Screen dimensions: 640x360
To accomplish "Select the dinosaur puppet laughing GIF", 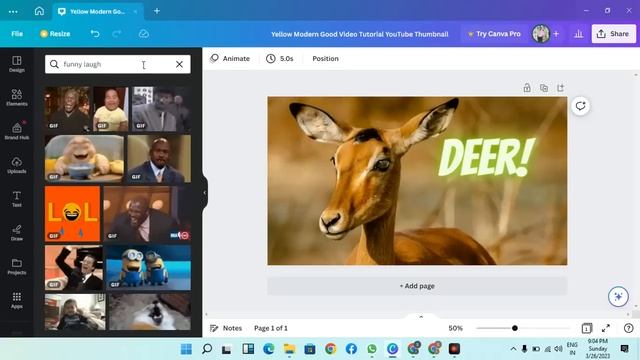I will pyautogui.click(x=84, y=158).
